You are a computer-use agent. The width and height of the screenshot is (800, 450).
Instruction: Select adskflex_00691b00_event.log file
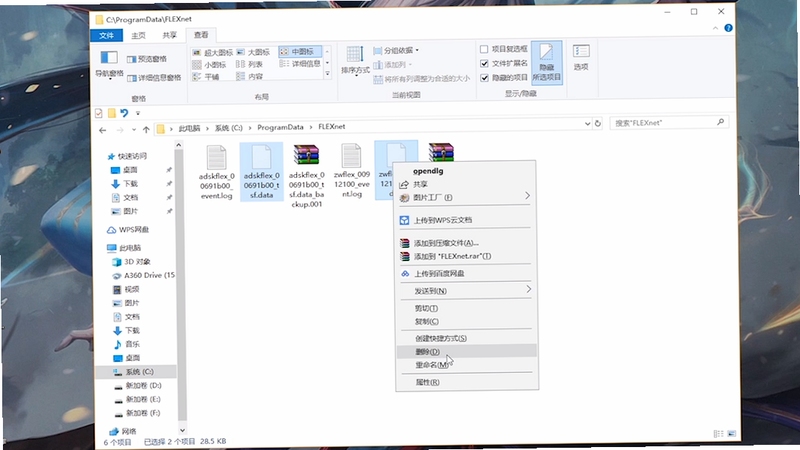(216, 172)
